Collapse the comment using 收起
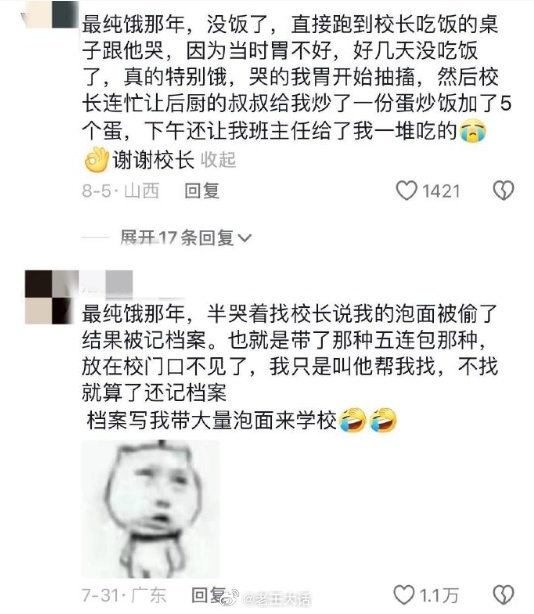This screenshot has width=534, height=614. pos(218,160)
